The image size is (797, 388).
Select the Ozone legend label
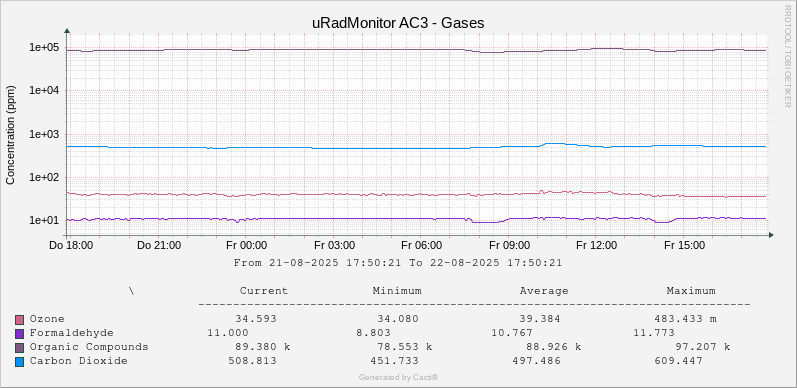pyautogui.click(x=47, y=319)
